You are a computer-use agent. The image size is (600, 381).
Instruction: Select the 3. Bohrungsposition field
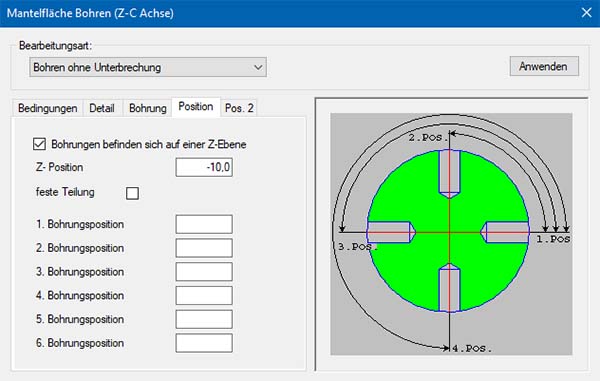click(204, 272)
